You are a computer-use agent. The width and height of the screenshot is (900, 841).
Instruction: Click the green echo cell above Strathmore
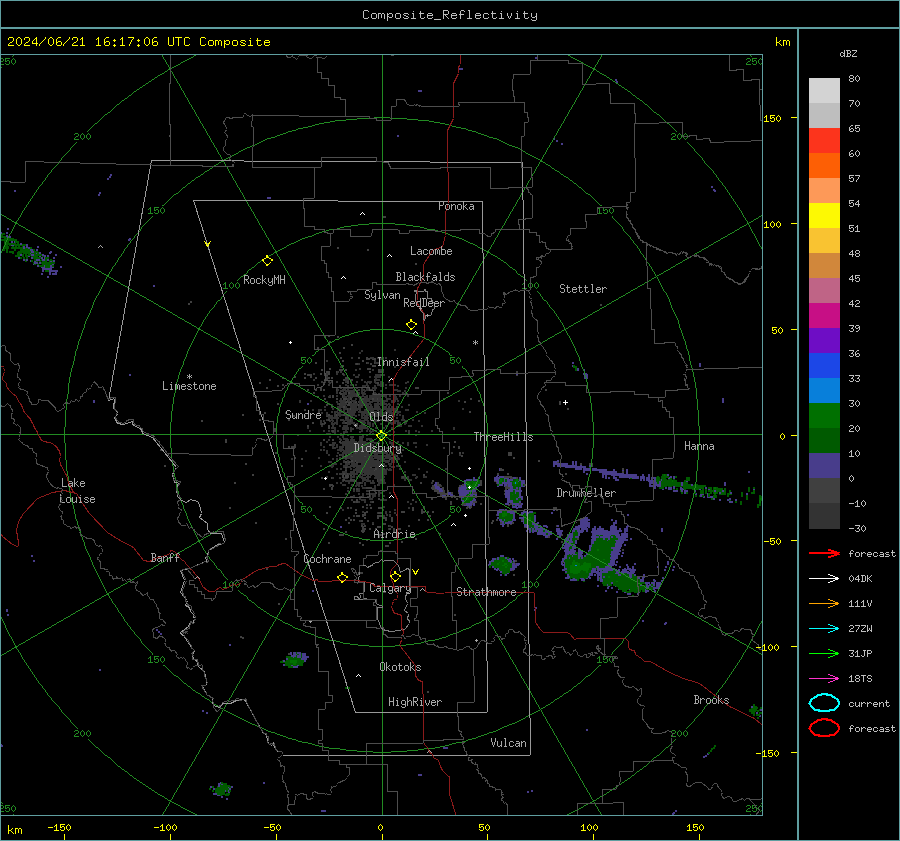click(503, 565)
